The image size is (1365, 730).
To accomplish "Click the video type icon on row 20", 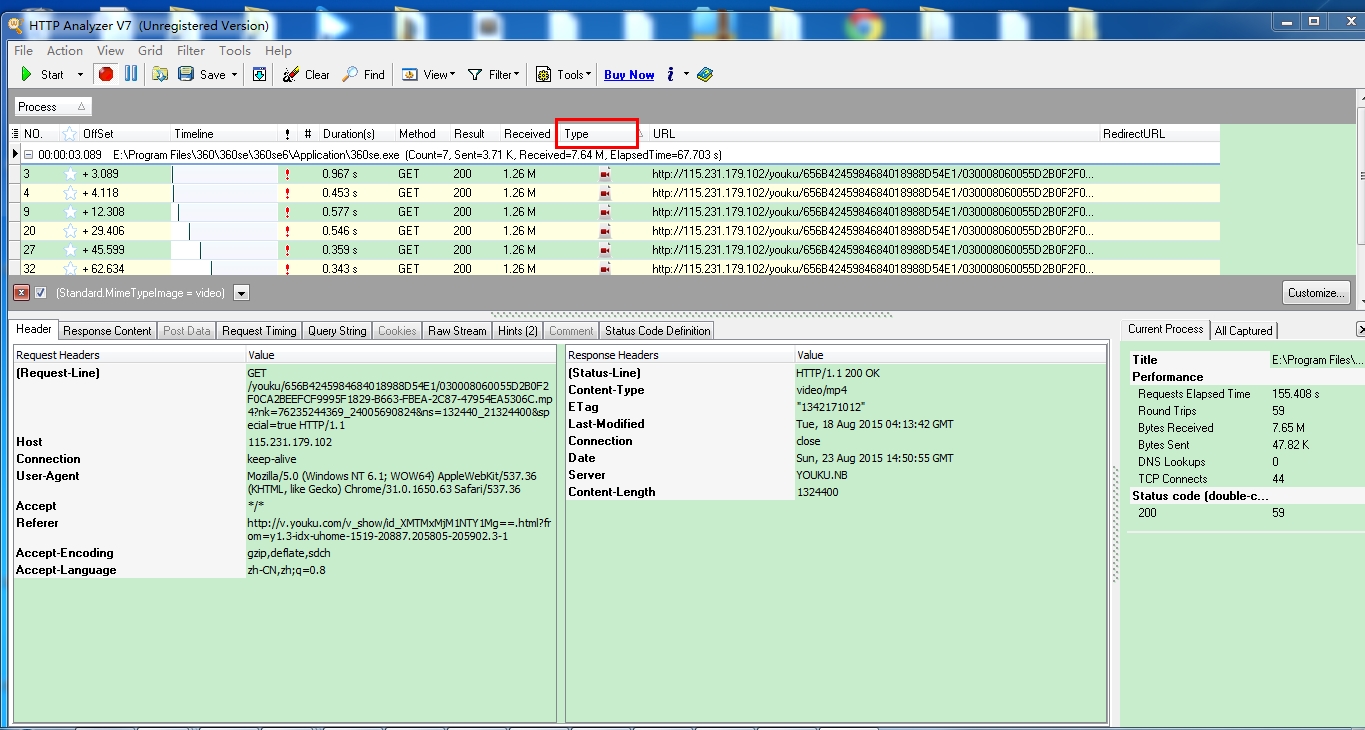I will tap(605, 231).
